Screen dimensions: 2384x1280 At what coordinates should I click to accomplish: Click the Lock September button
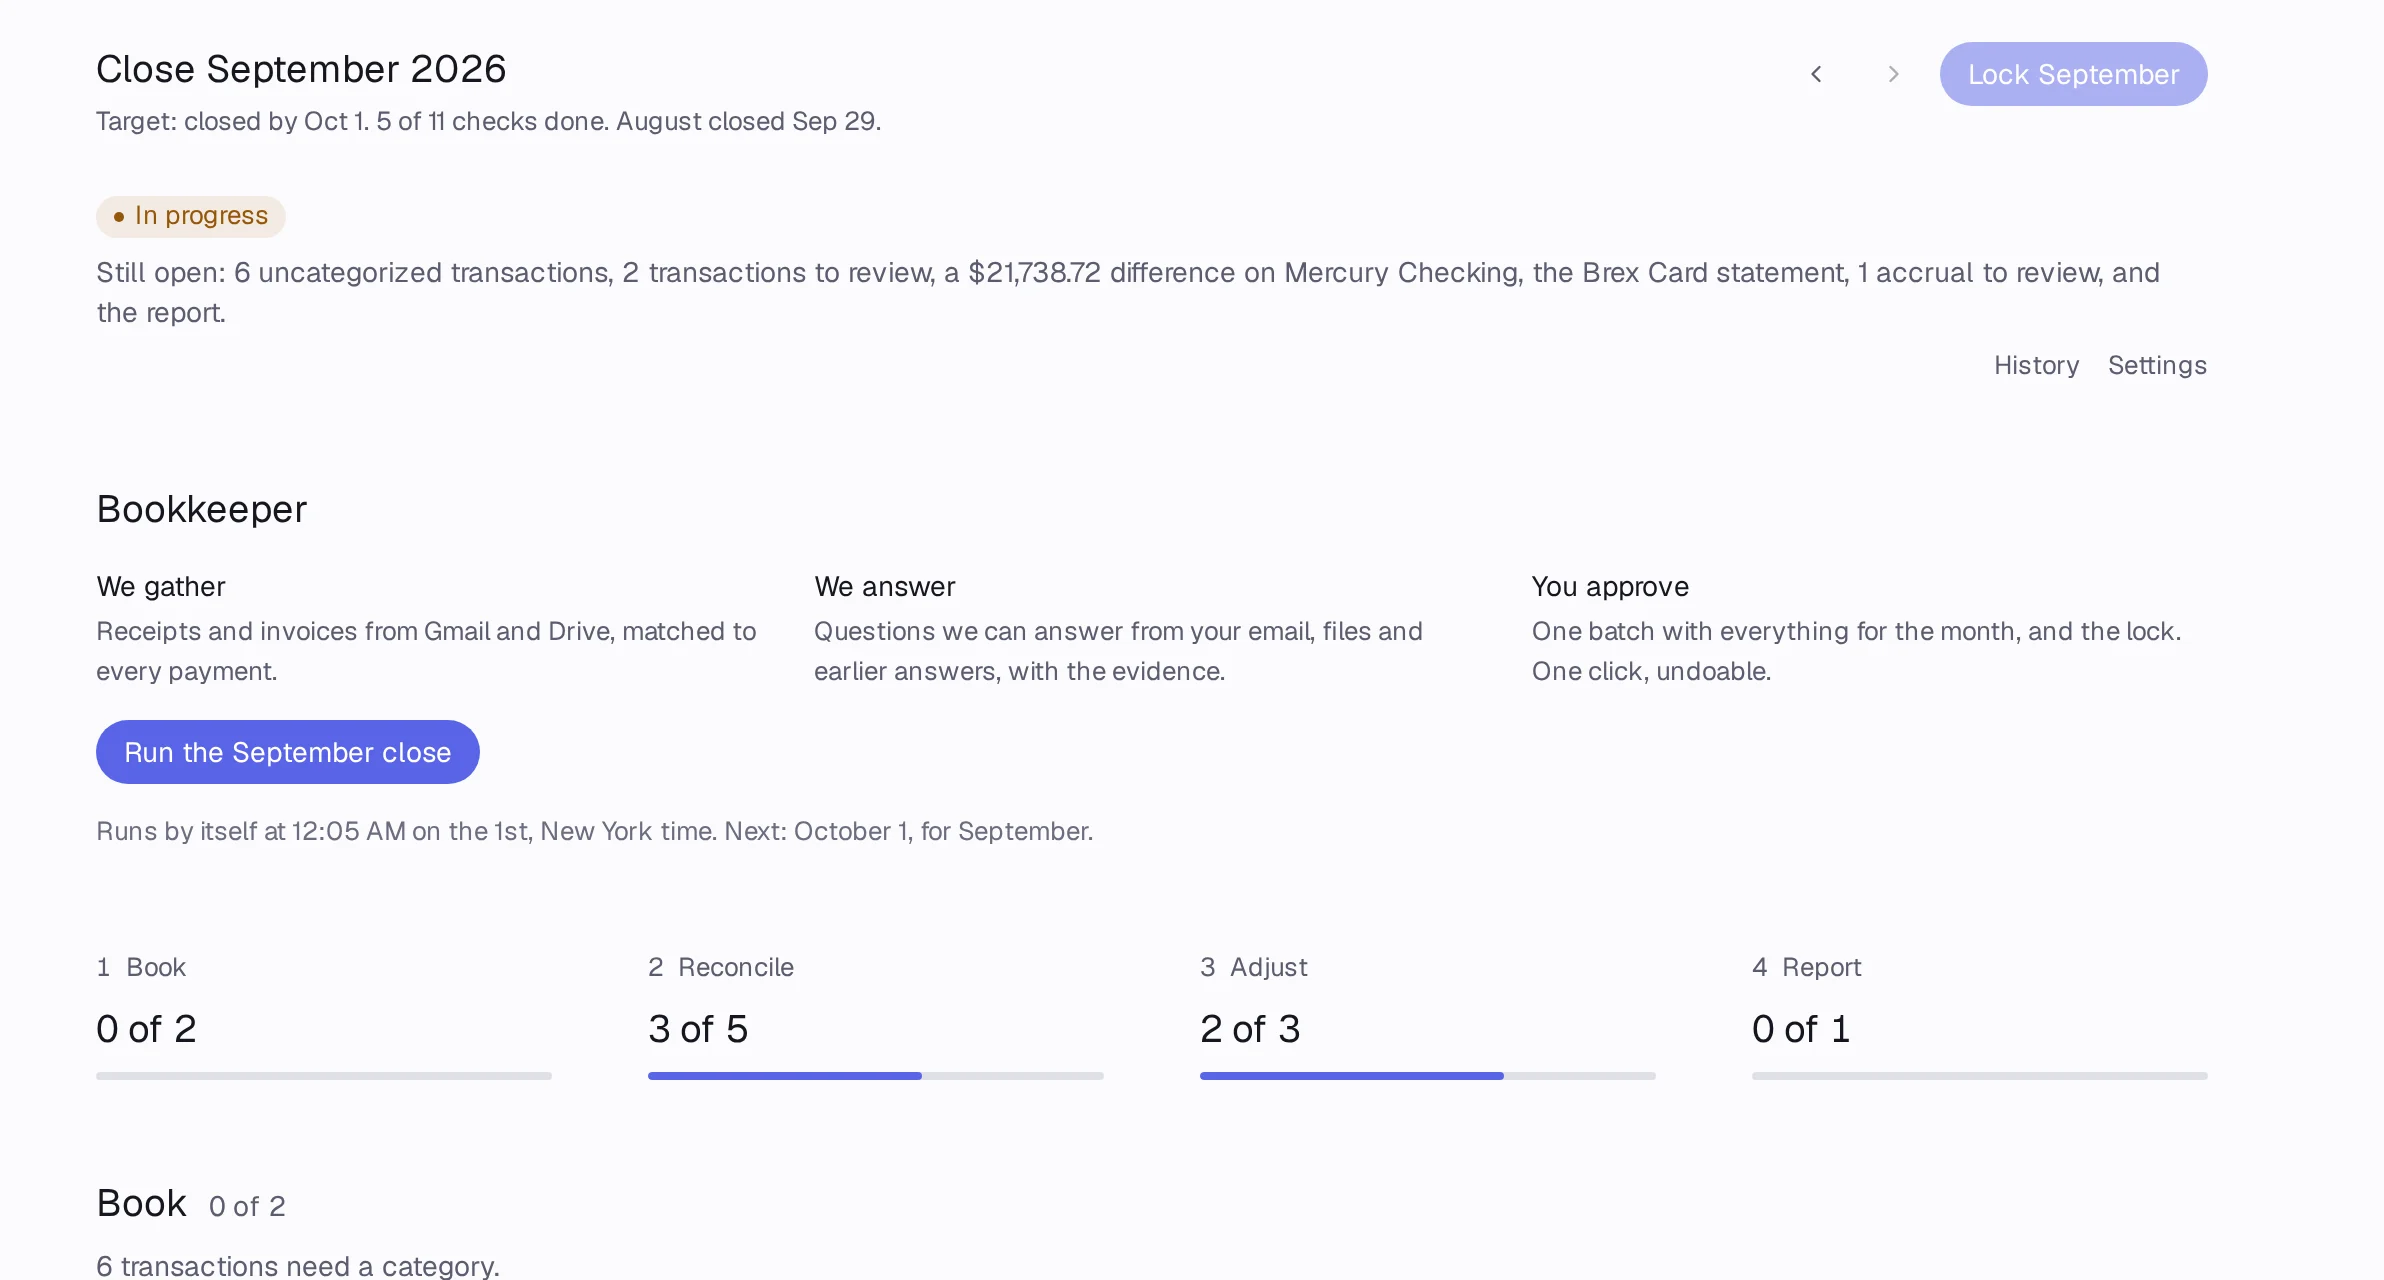click(2073, 74)
